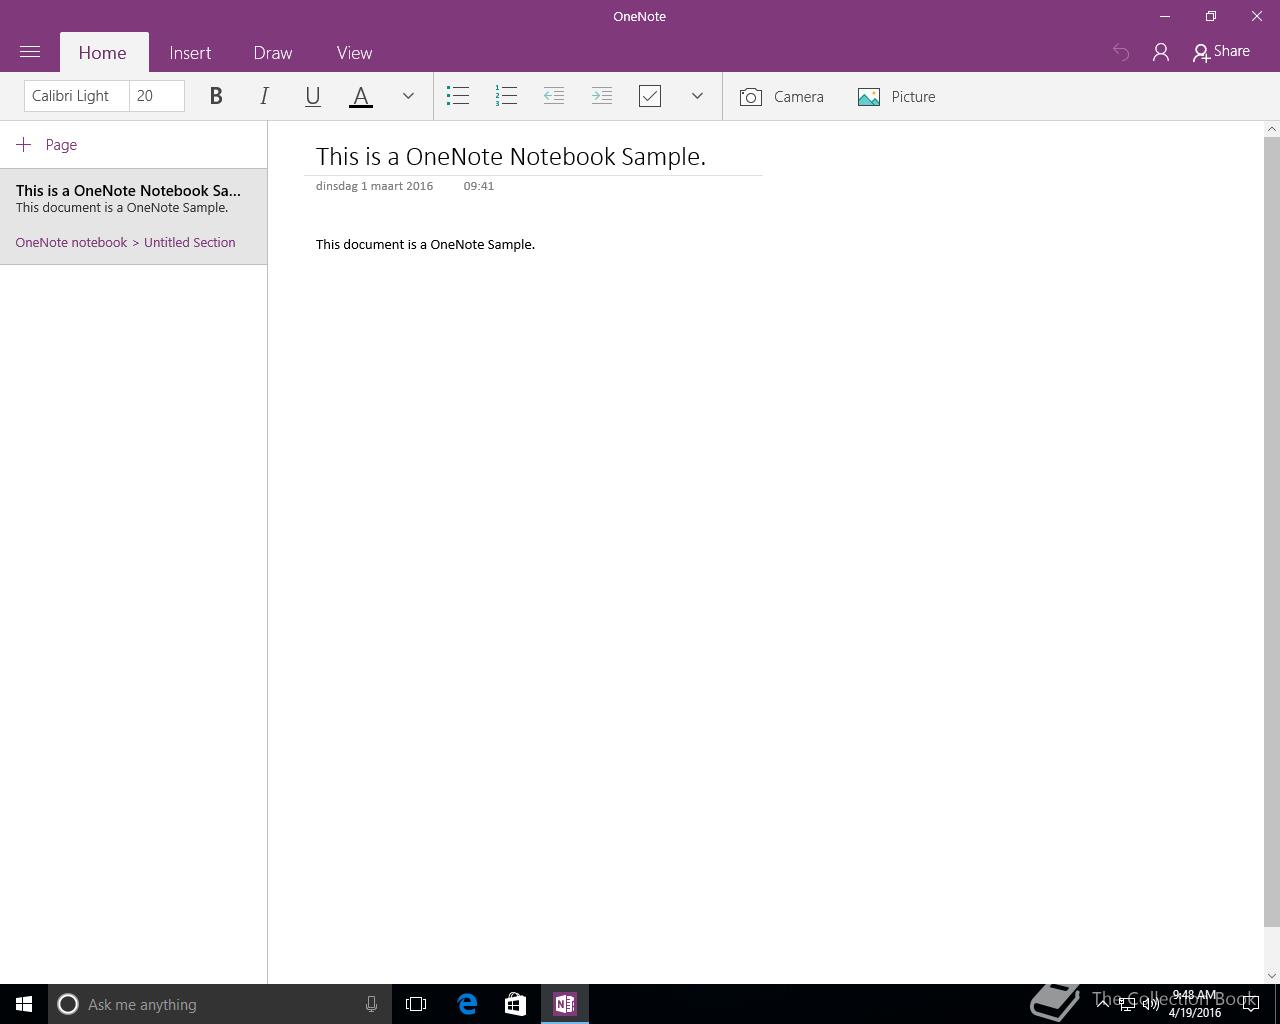This screenshot has width=1280, height=1024.
Task: Open the Windows Store from the taskbar
Action: 515,1004
